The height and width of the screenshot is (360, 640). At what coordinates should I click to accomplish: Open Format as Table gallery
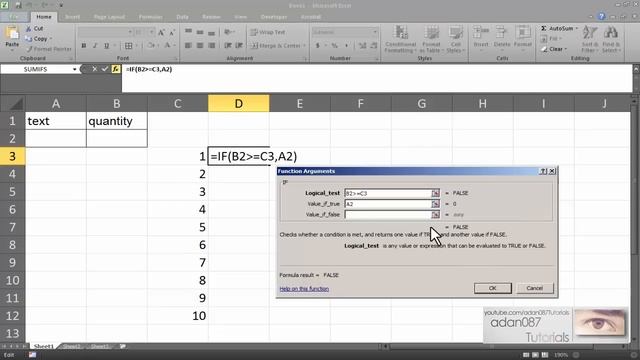431,40
